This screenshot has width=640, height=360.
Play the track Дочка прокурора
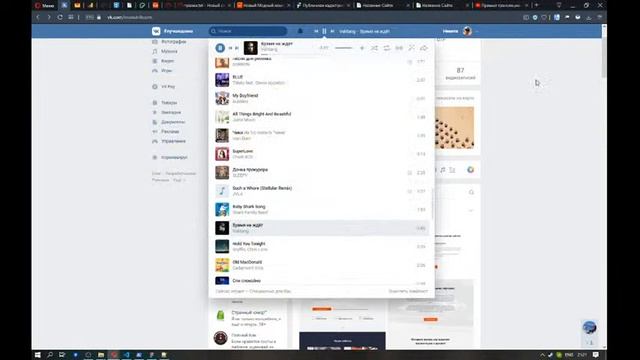click(321, 172)
